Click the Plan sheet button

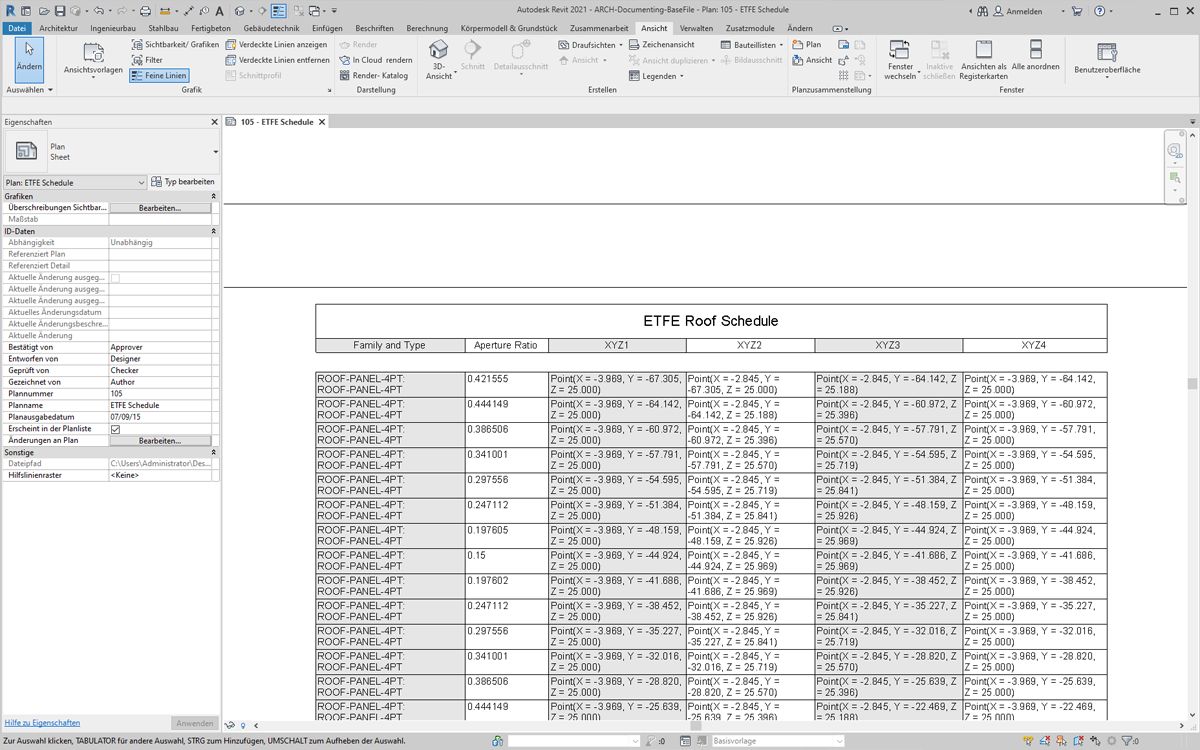[x=806, y=45]
